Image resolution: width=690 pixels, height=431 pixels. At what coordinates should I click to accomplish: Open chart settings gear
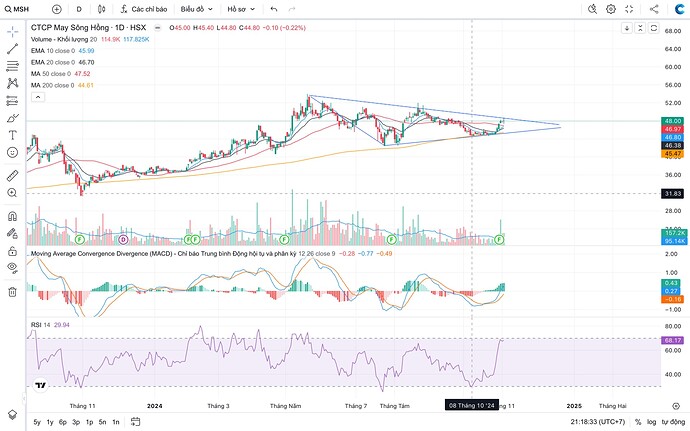pyautogui.click(x=611, y=9)
